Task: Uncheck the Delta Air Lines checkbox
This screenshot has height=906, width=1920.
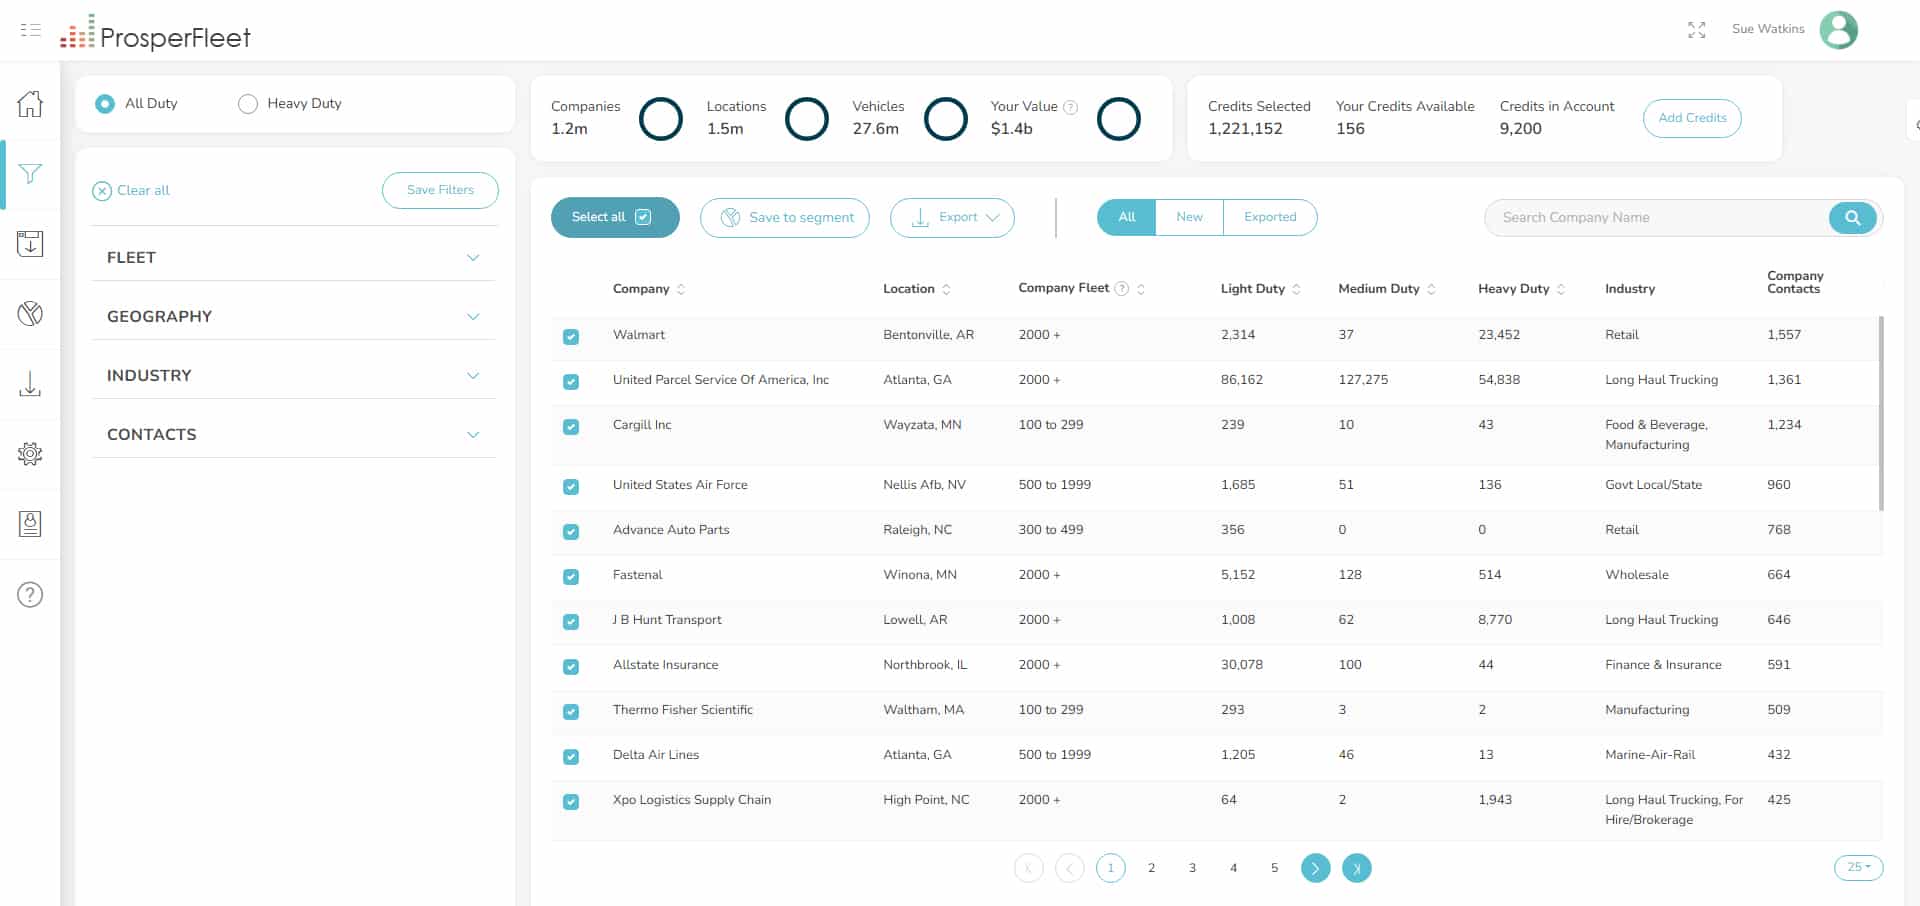Action: click(571, 757)
